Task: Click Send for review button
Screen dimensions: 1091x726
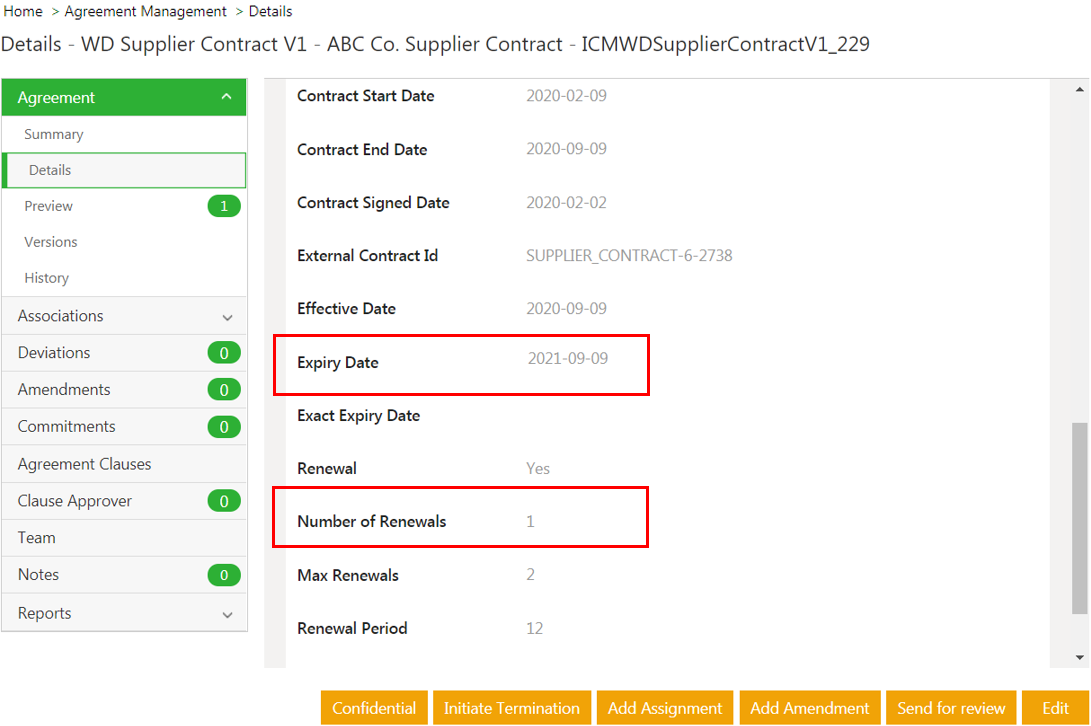Action: point(952,708)
